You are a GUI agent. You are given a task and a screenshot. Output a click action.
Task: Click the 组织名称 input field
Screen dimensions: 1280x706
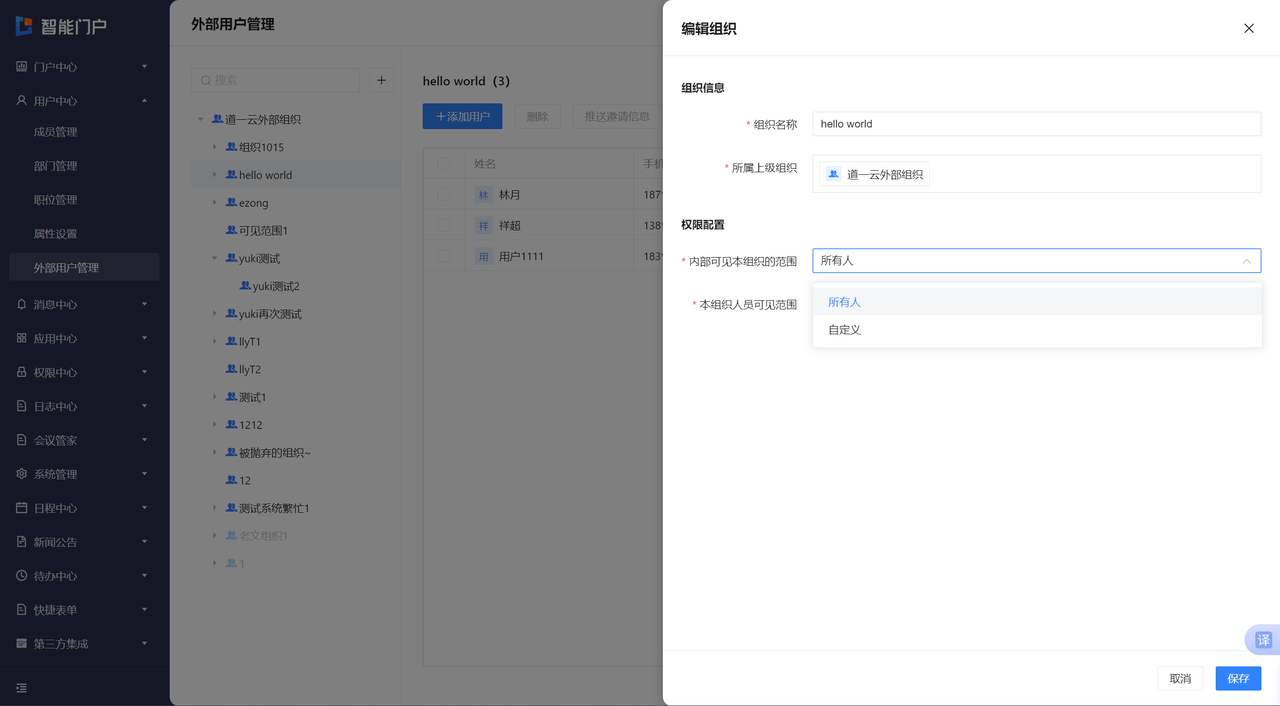[1036, 124]
